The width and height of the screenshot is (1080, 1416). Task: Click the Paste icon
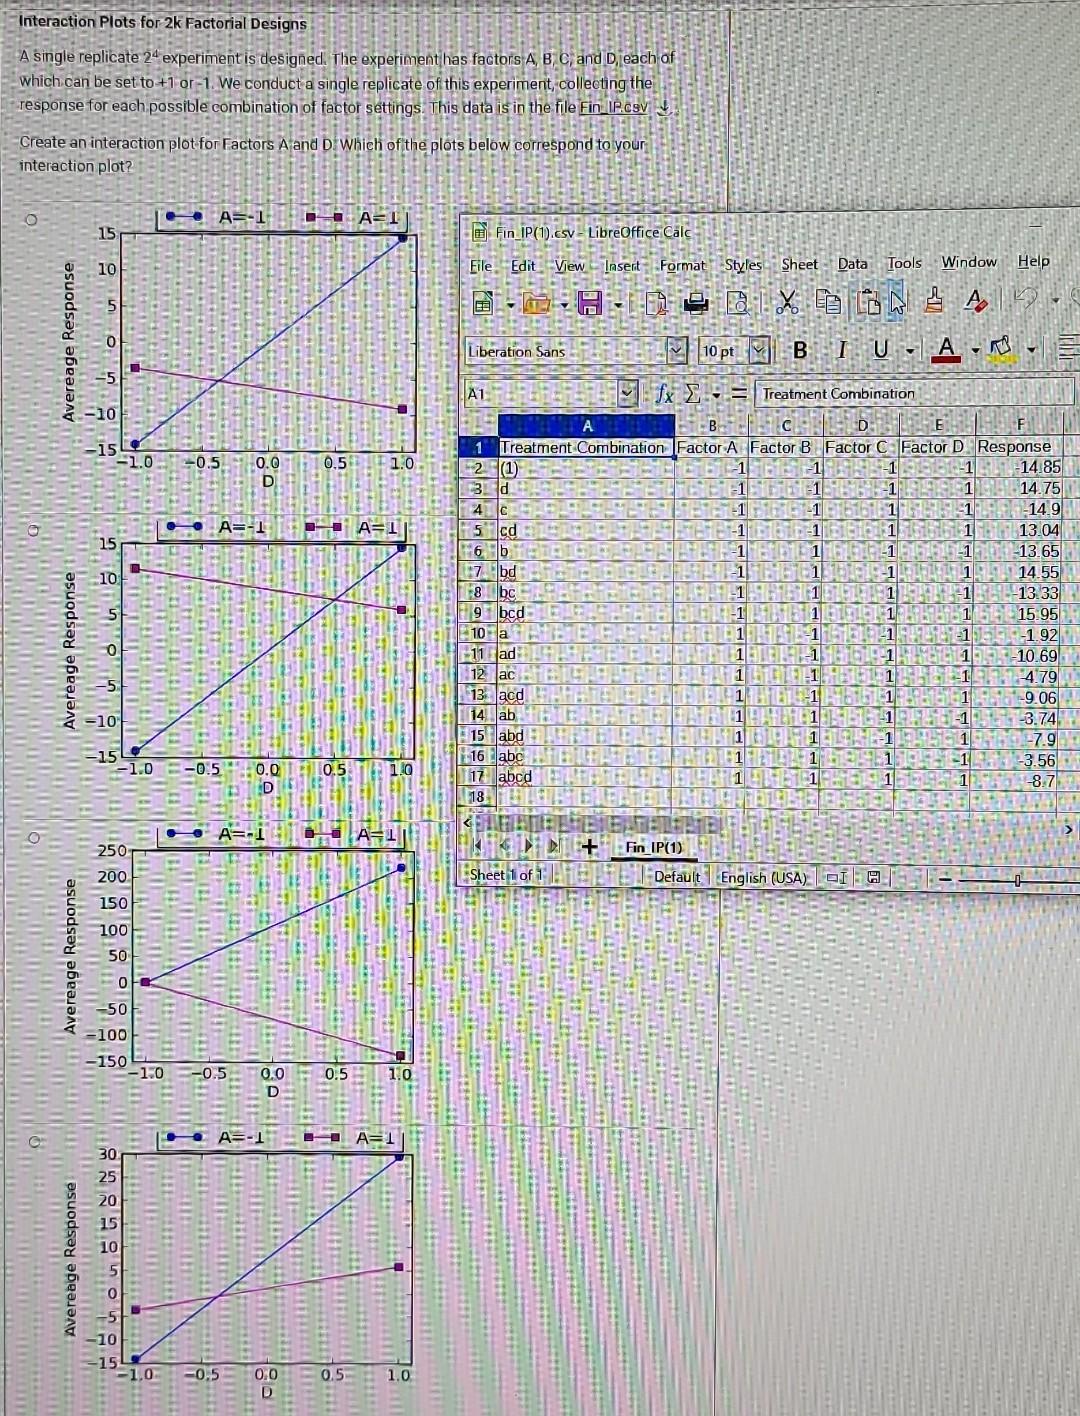869,301
